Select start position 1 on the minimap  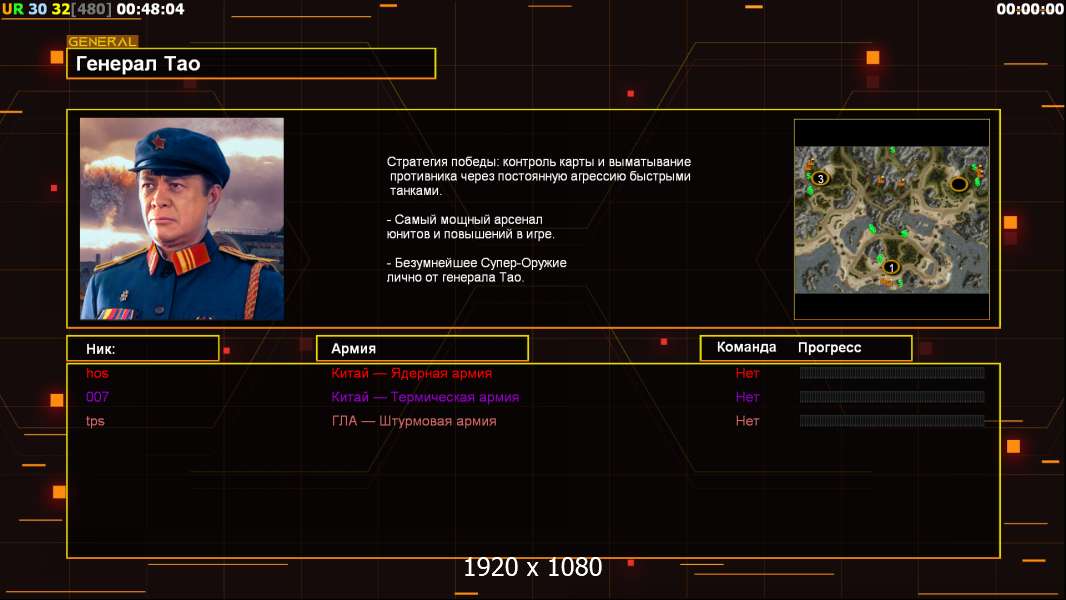click(891, 268)
